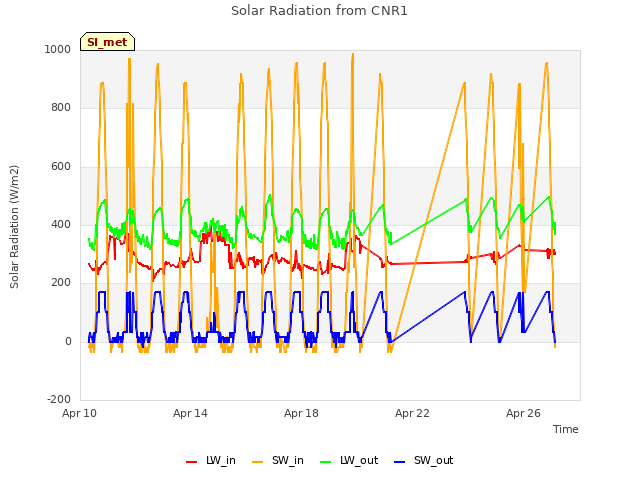Click the '0' y-axis tick label
640x480 pixels.
pyautogui.click(x=68, y=341)
